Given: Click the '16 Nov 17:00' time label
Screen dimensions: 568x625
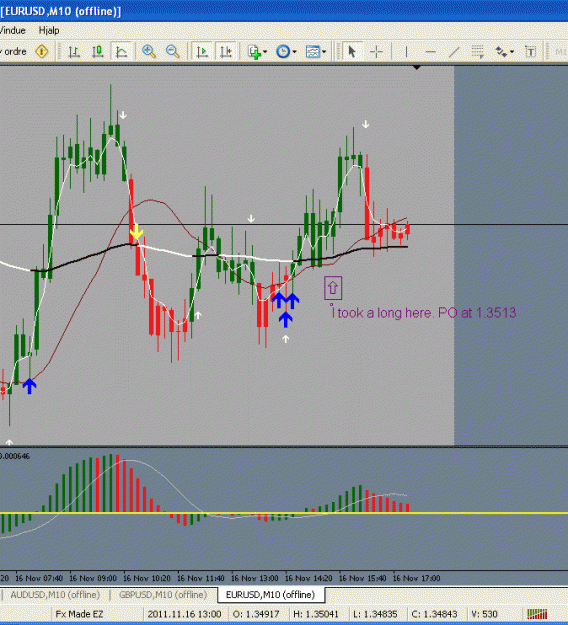Looking at the screenshot, I should coord(417,578).
